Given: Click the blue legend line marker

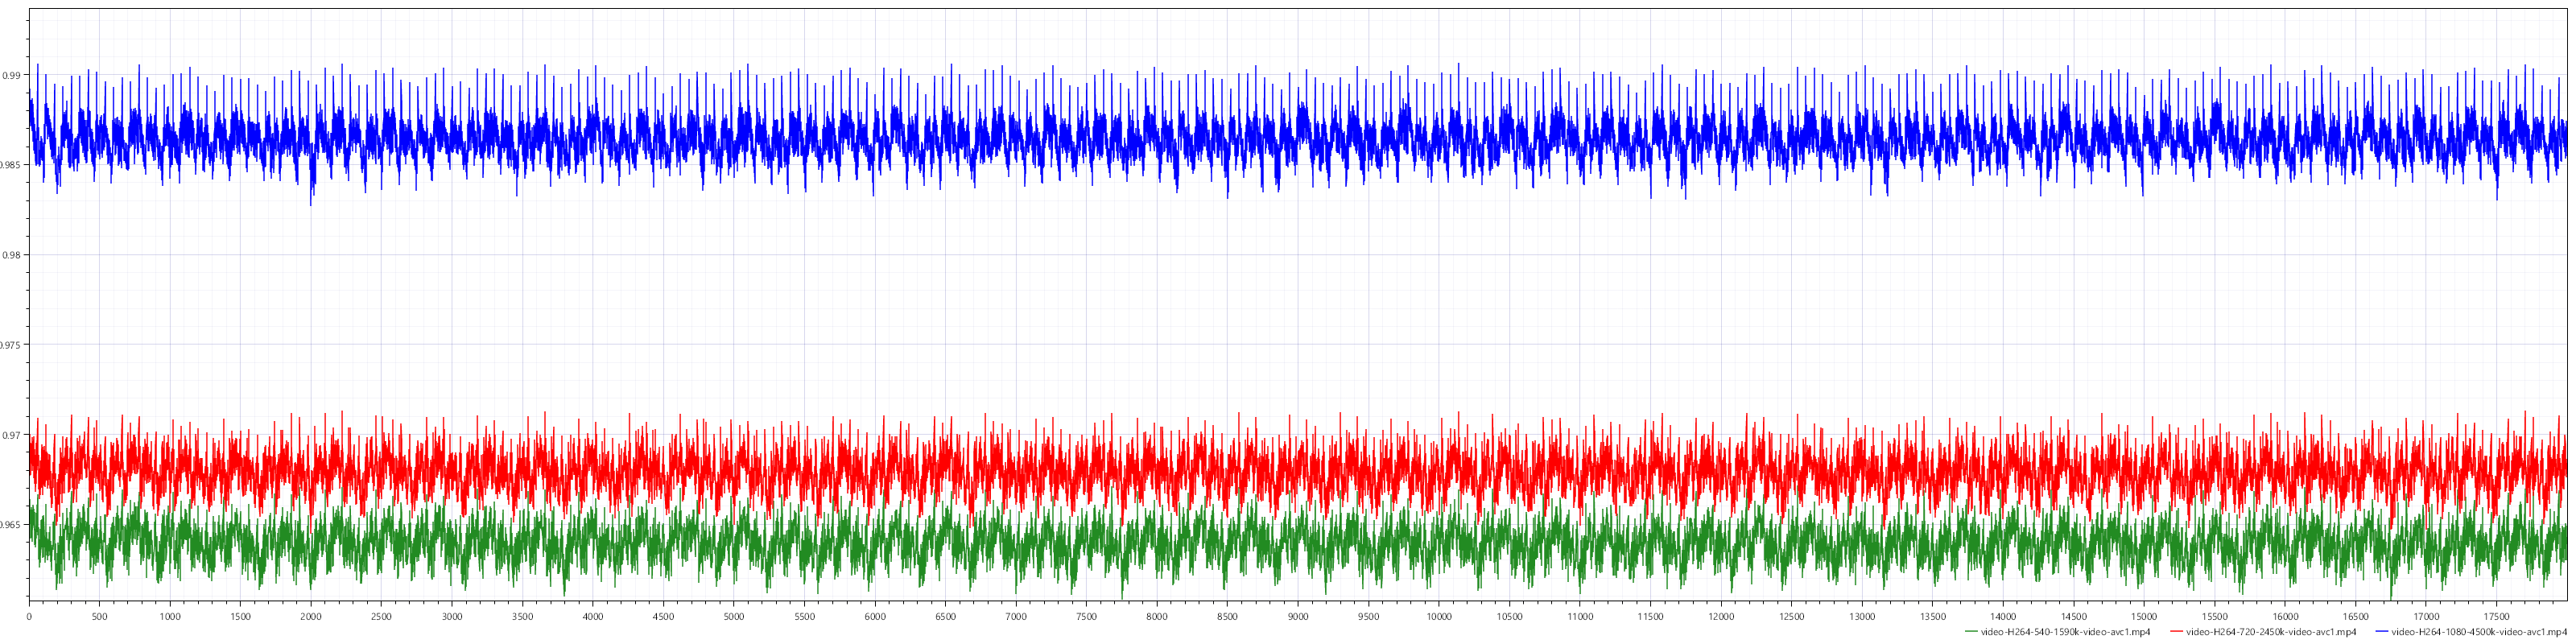Looking at the screenshot, I should (2381, 632).
